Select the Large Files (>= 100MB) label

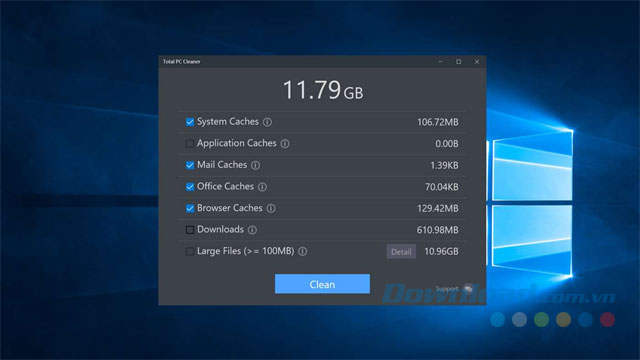tap(246, 251)
